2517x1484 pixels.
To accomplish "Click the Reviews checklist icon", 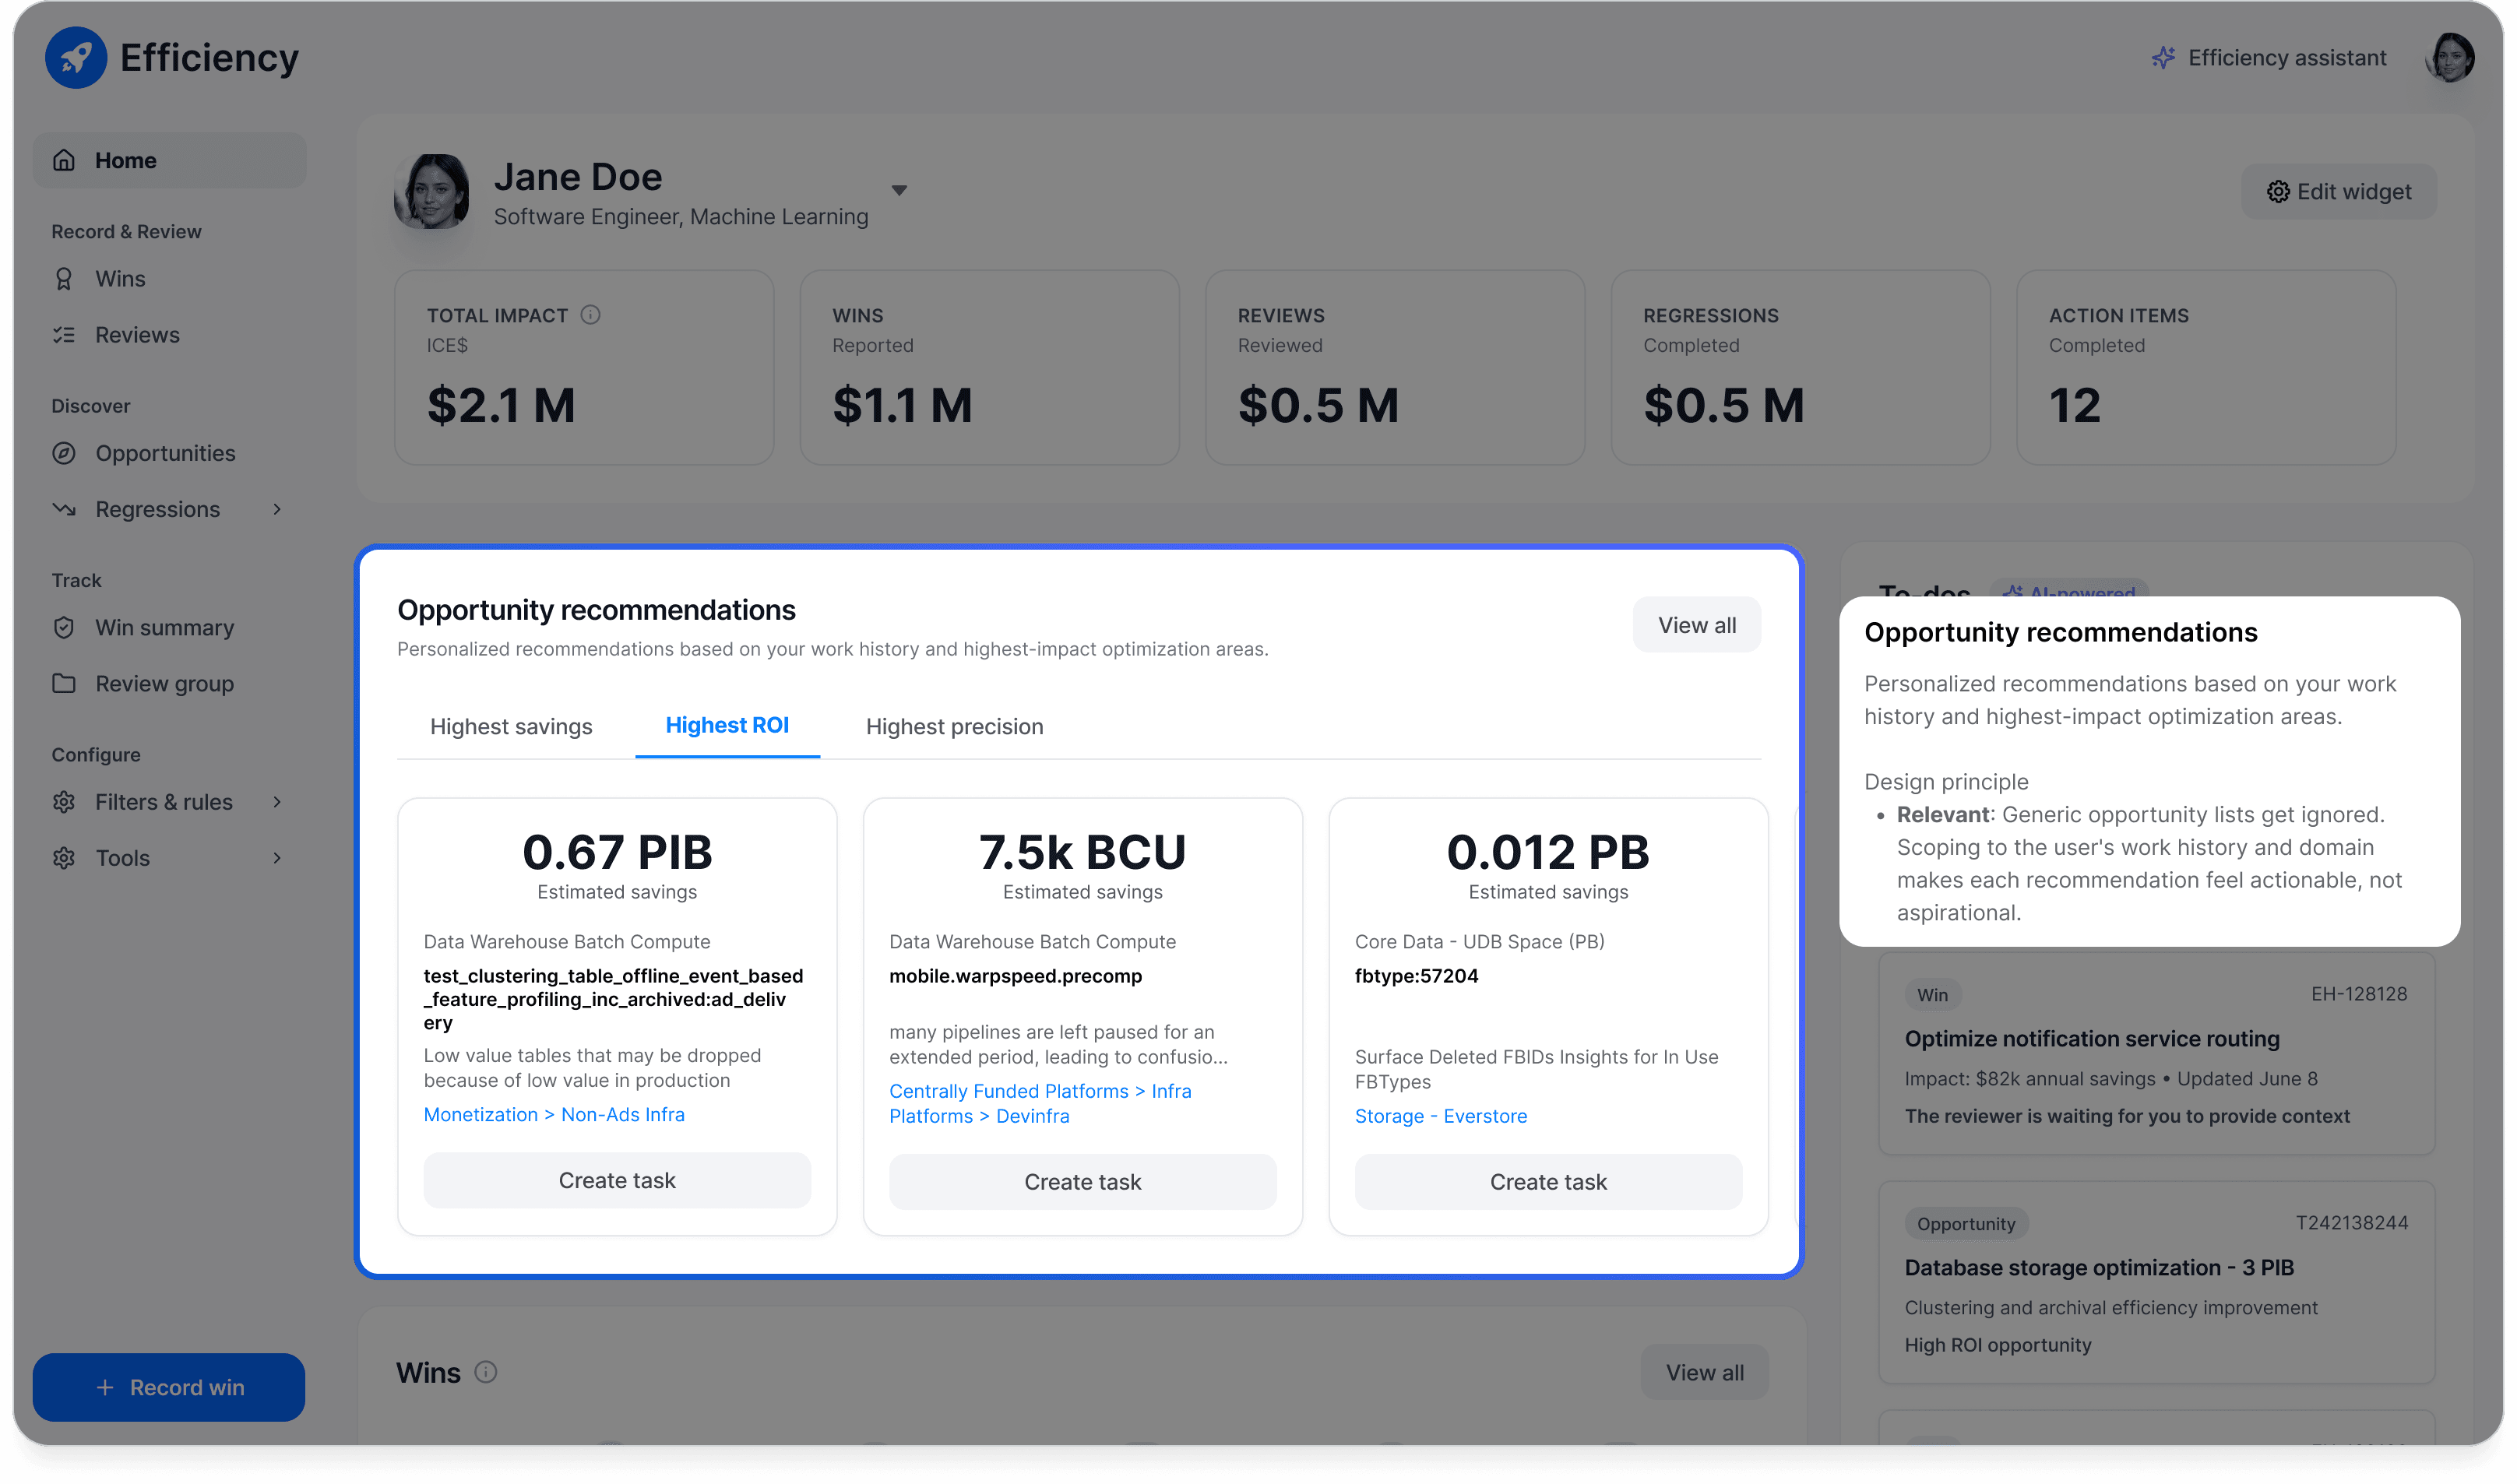I will [x=64, y=335].
